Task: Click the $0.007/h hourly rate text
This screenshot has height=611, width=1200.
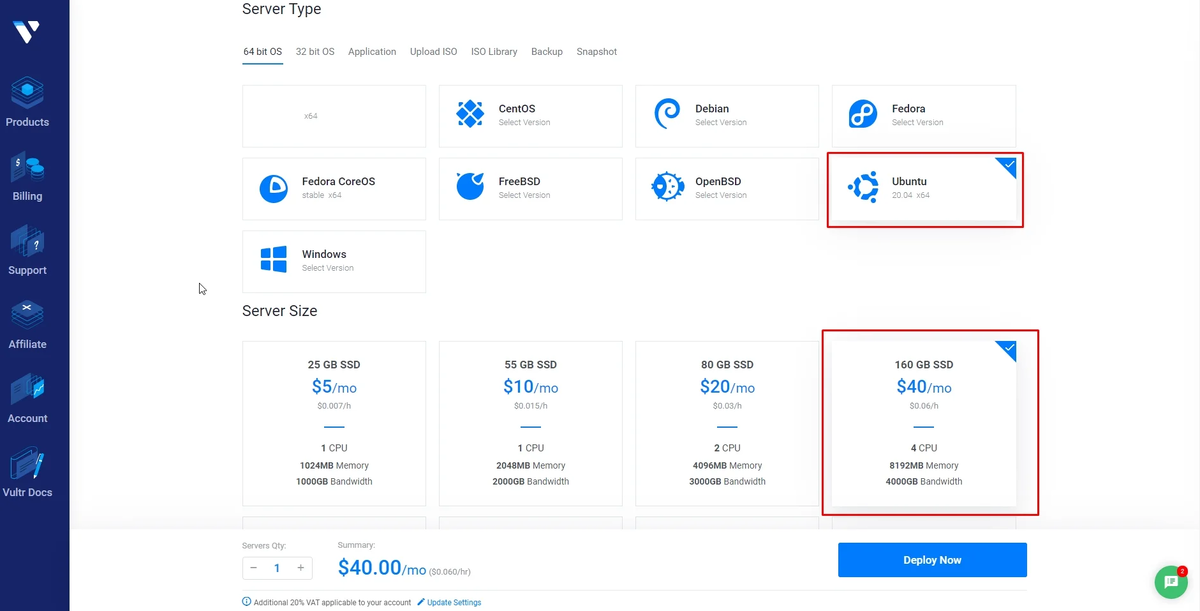Action: [x=334, y=406]
